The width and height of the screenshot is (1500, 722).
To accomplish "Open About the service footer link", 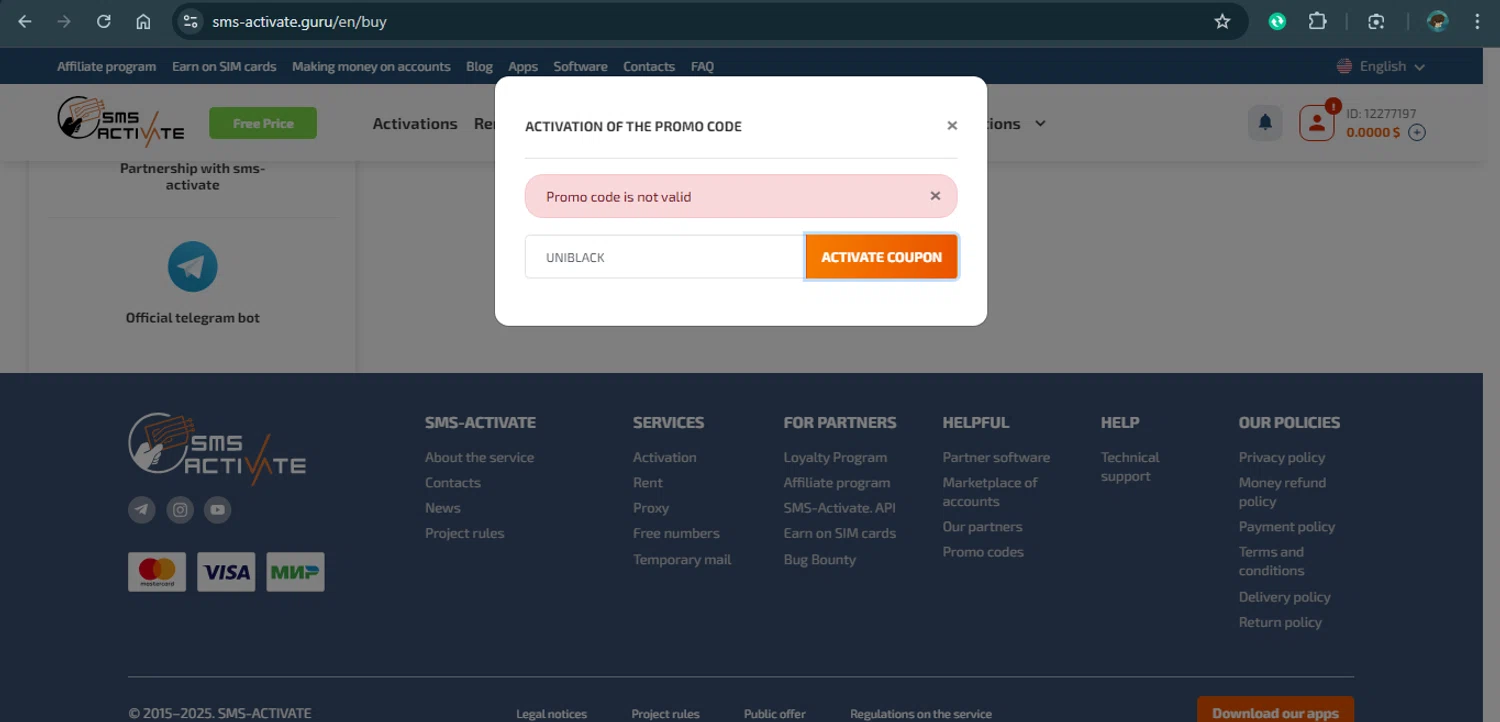I will point(479,457).
